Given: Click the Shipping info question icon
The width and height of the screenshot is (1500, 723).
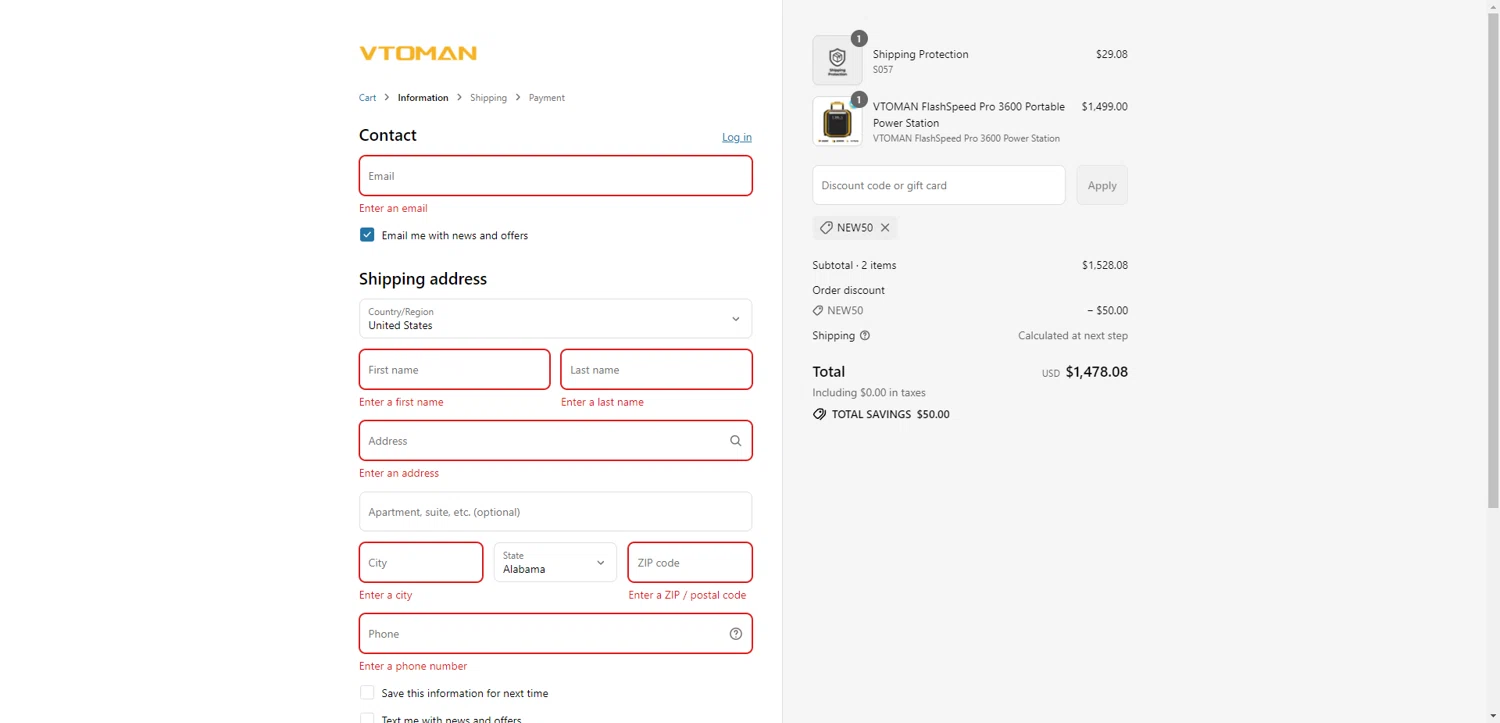Looking at the screenshot, I should click(x=865, y=336).
